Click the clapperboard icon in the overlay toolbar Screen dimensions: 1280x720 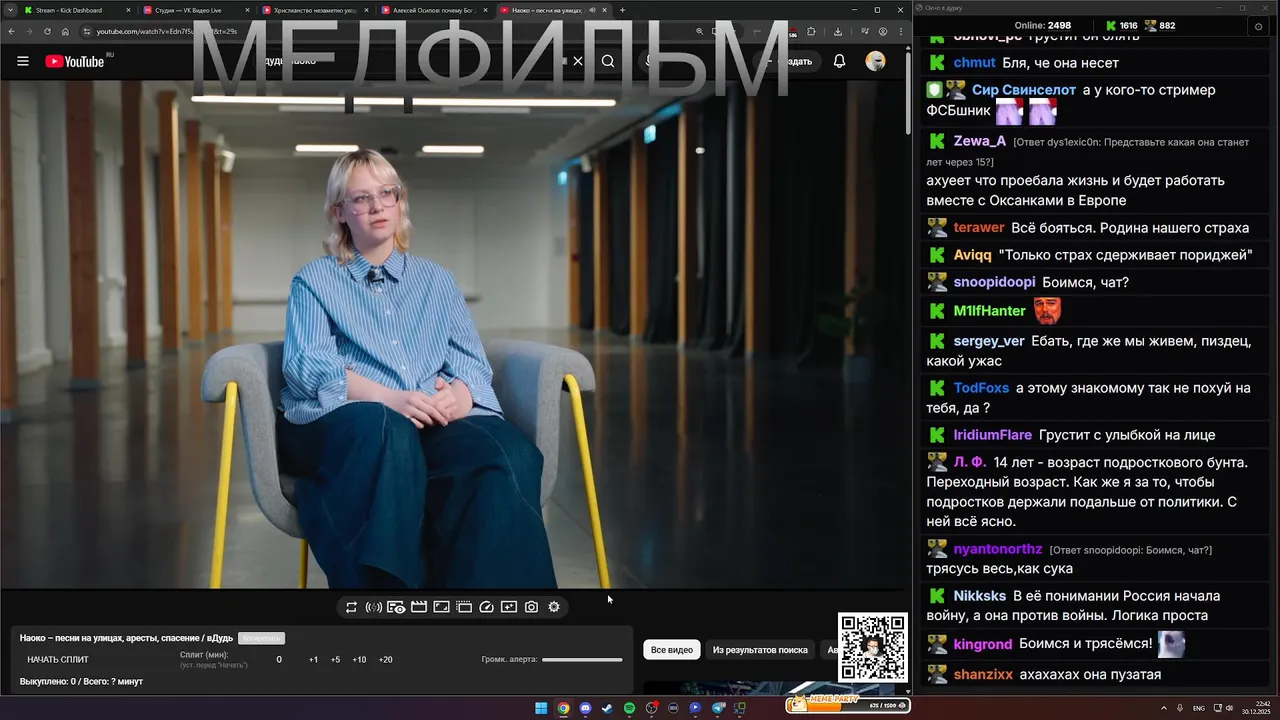pyautogui.click(x=419, y=607)
